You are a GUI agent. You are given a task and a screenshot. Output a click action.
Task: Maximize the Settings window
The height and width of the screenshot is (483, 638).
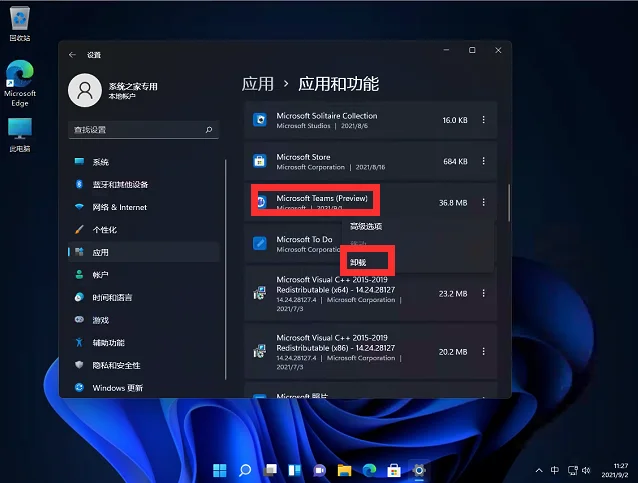(472, 50)
